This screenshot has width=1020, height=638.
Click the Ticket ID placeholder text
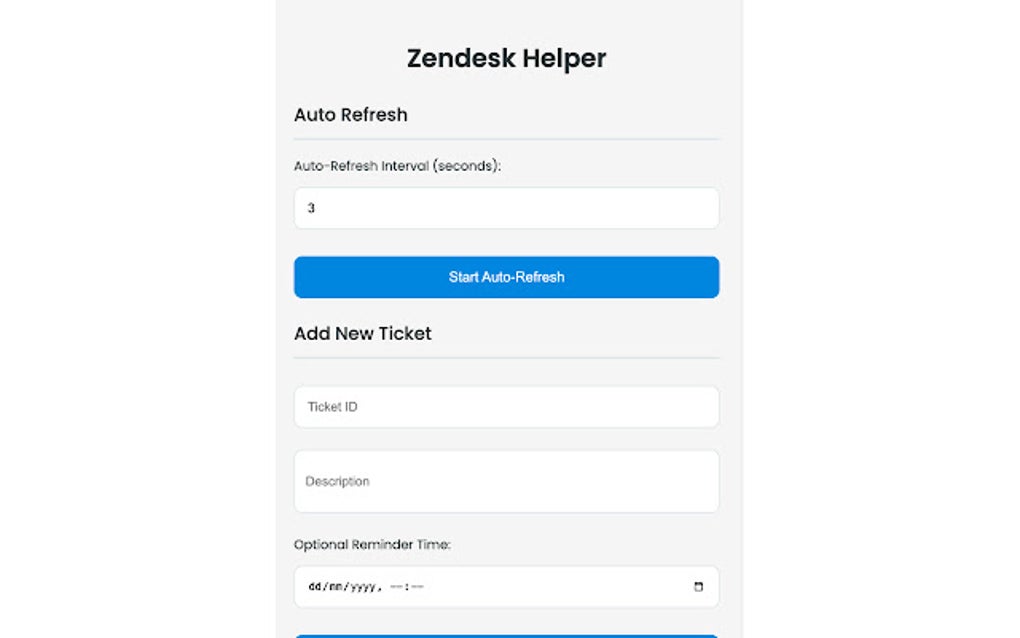331,406
